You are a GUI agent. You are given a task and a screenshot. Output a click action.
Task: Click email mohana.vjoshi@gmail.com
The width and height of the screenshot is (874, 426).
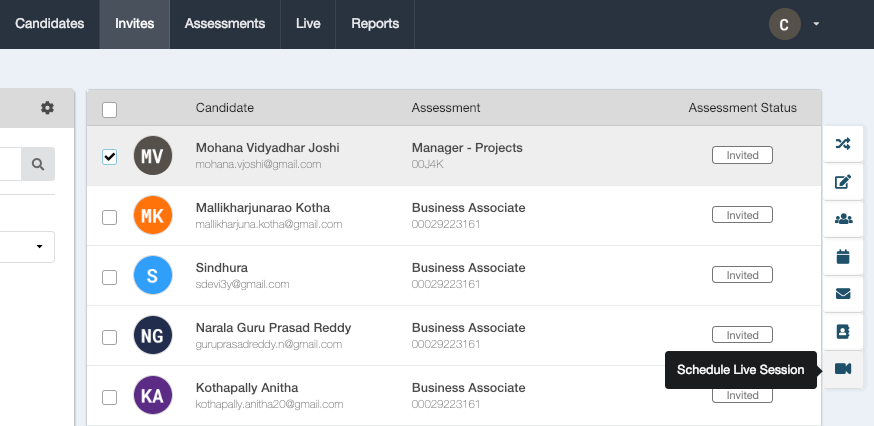[258, 164]
